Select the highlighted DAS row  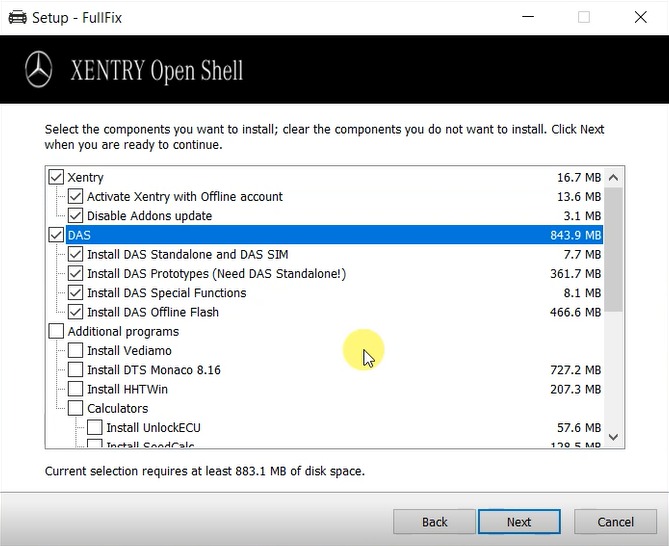click(334, 235)
